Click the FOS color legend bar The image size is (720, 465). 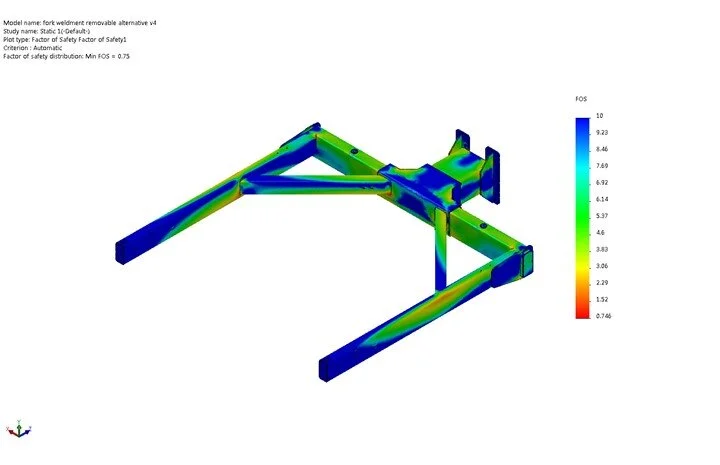tap(582, 218)
